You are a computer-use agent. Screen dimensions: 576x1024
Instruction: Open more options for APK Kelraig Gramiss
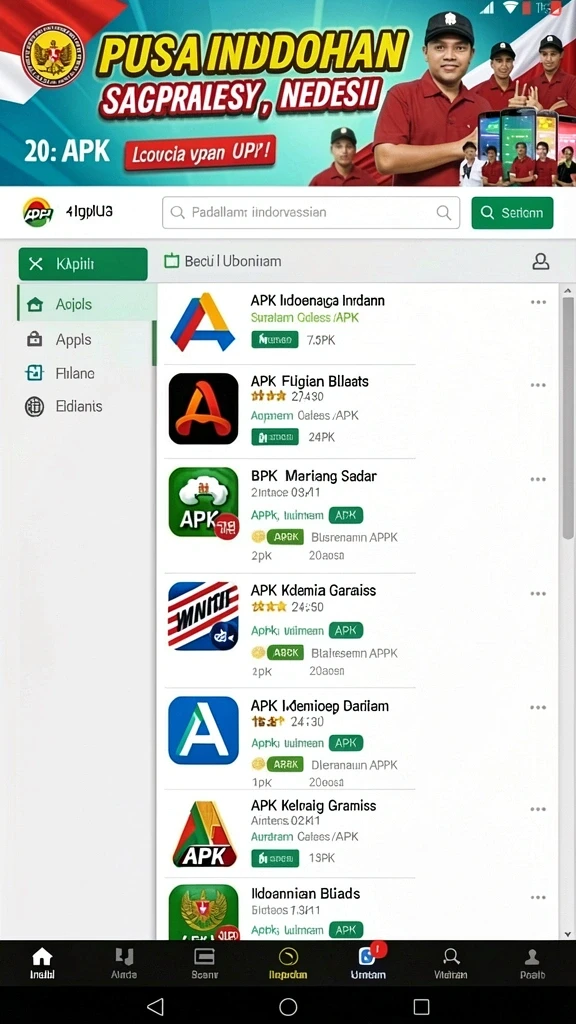(538, 809)
